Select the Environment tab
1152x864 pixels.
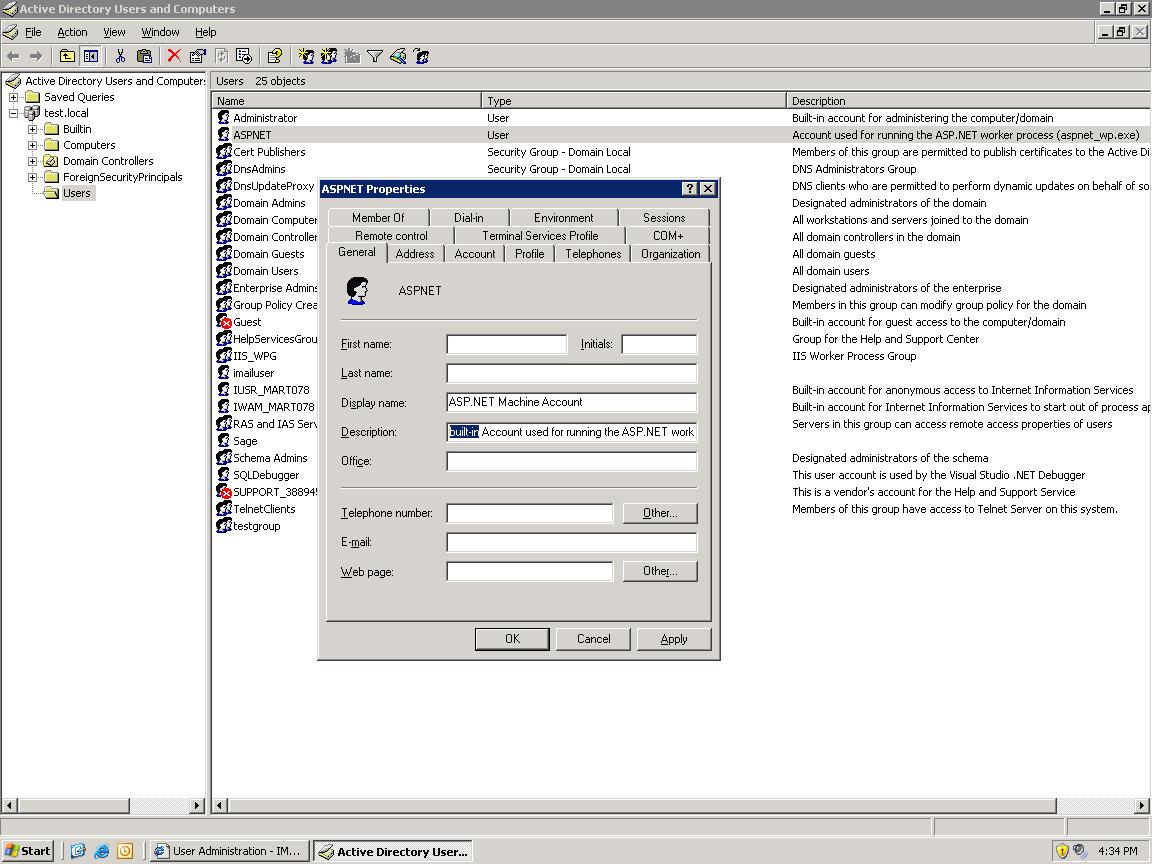[x=564, y=218]
